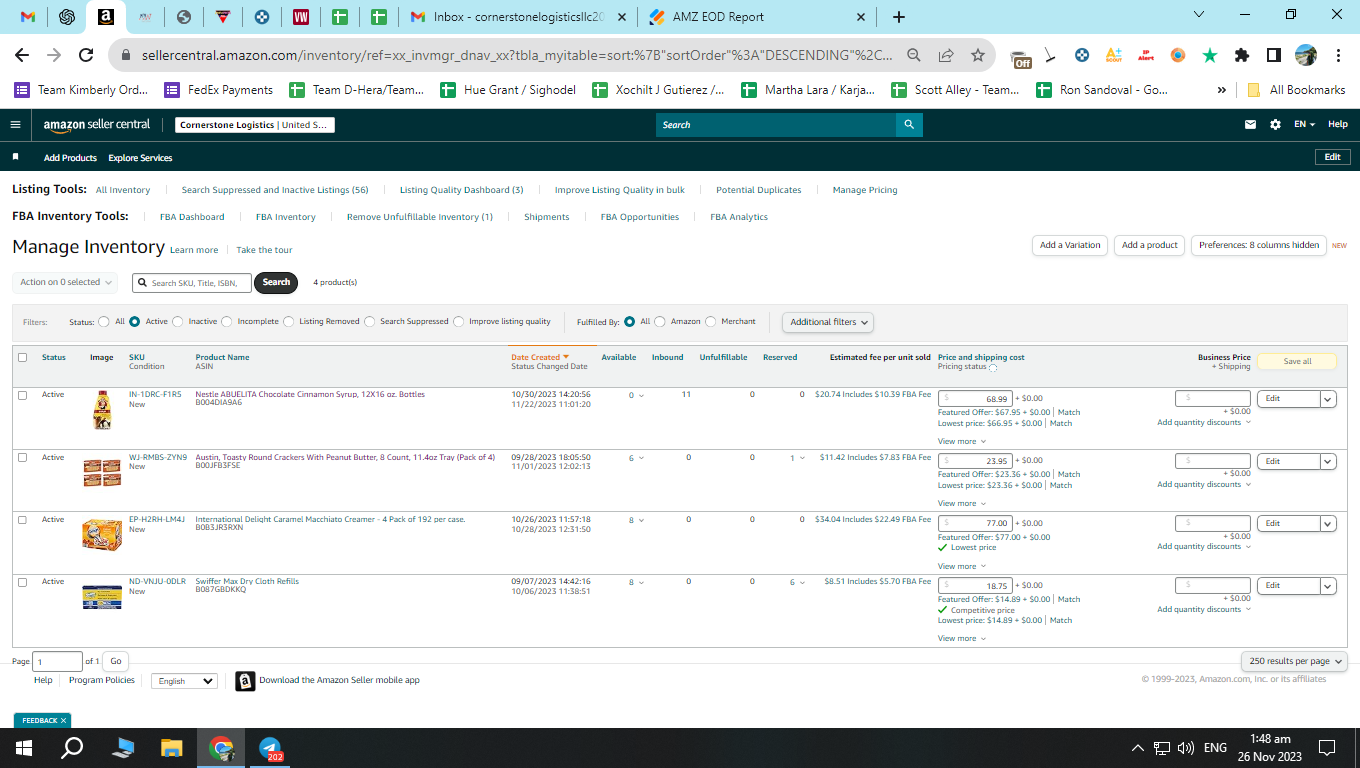Screen dimensions: 1360x768
Task: Select Fulfilled By Amazon radio button
Action: 660,322
